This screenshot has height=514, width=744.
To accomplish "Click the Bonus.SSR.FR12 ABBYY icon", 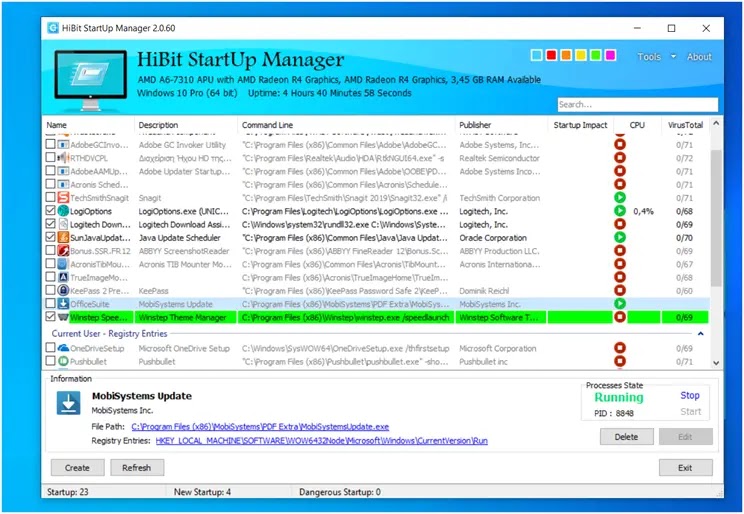I will 63,251.
